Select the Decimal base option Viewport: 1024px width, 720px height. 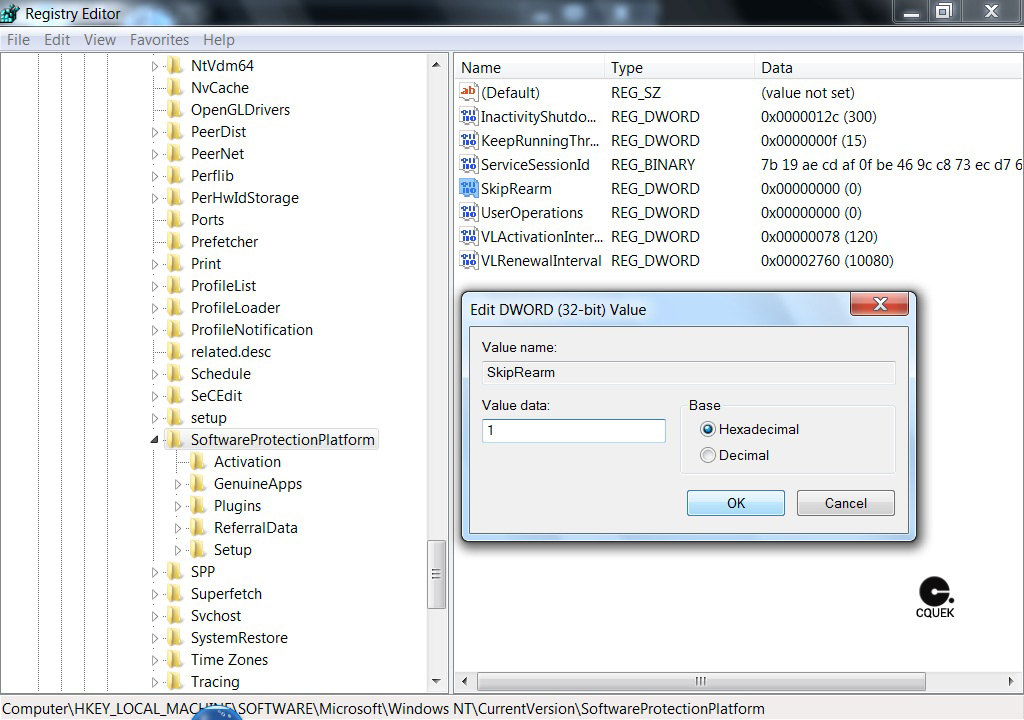coord(707,455)
